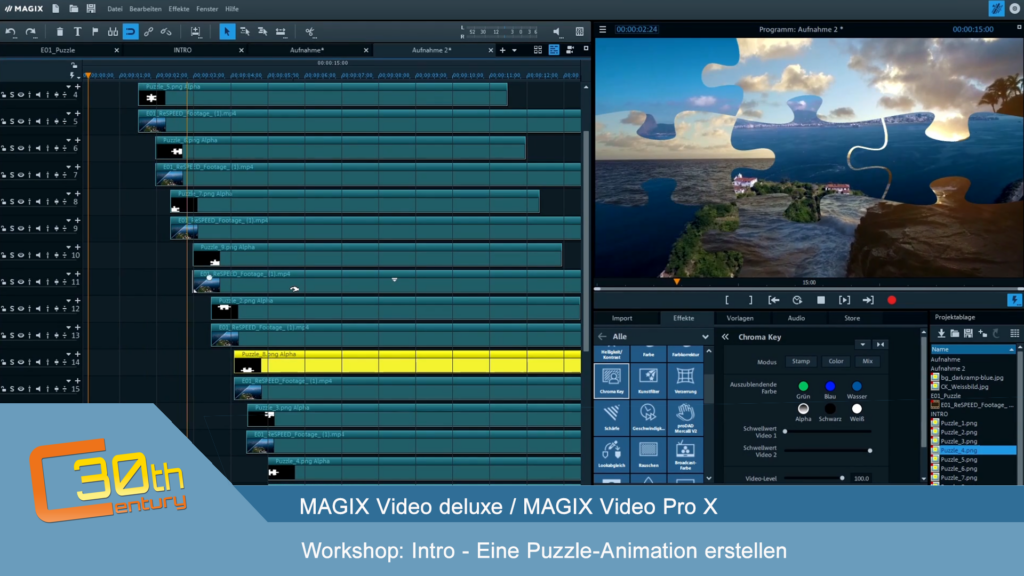Viewport: 1024px width, 576px height.
Task: Open the mixer icon beside the speaker
Action: pyautogui.click(x=579, y=31)
